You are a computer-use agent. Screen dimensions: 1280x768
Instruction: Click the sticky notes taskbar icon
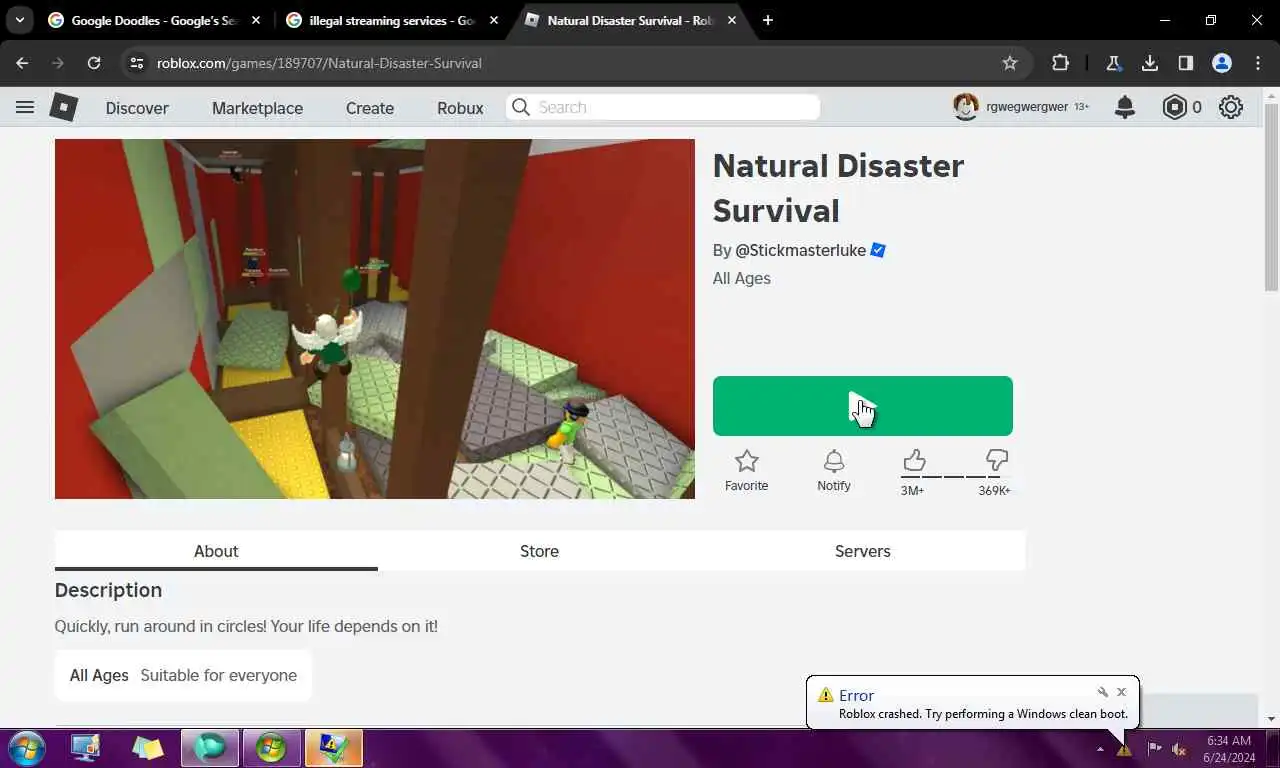[148, 748]
